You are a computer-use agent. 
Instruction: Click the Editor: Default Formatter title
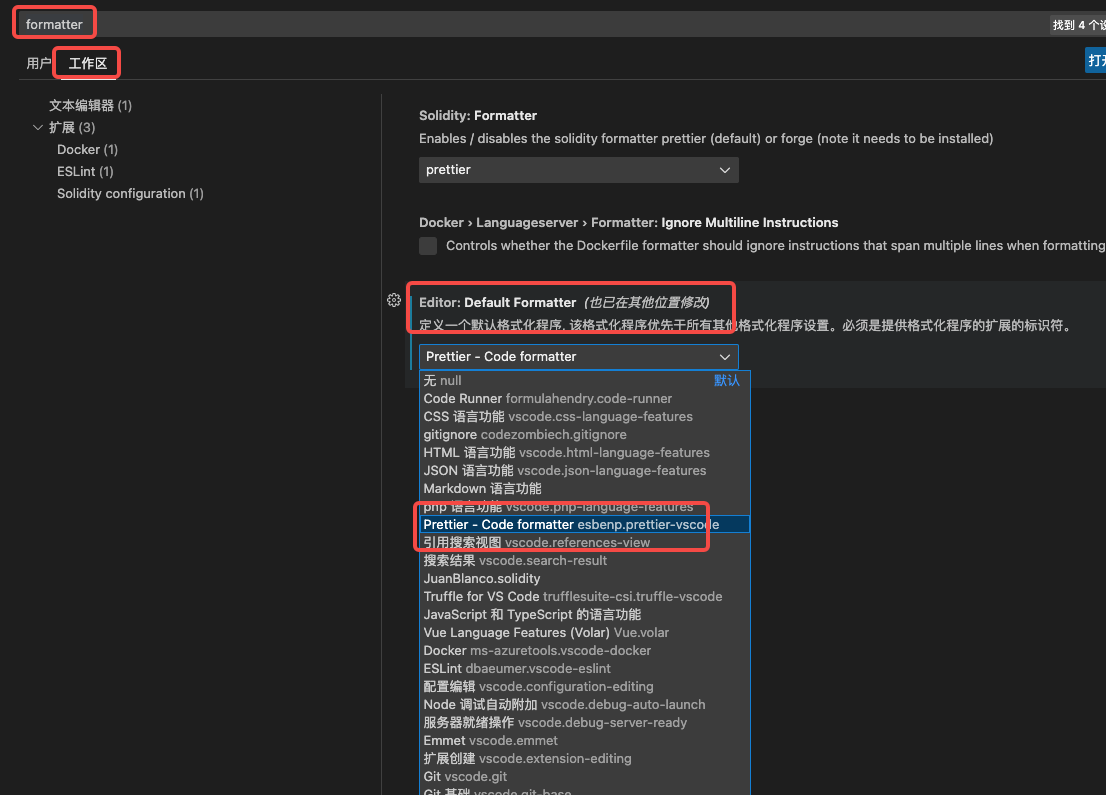tap(497, 303)
